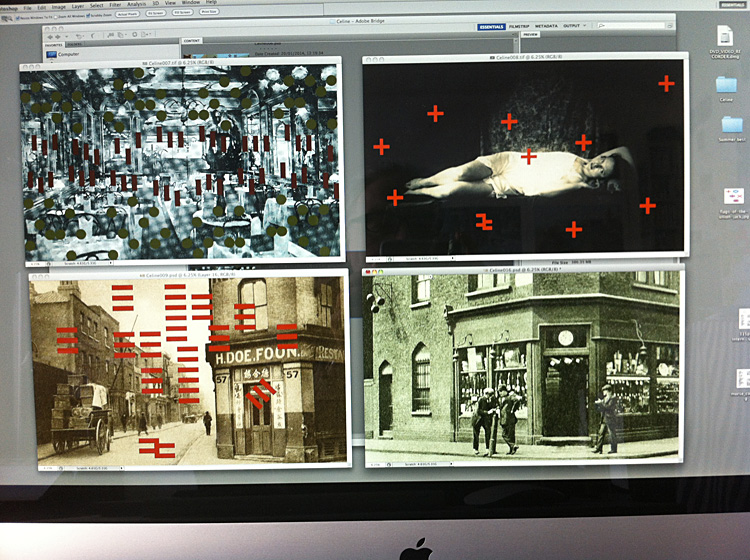750x560 pixels.
Task: Click Bridge return to Photoshop boomerang icon
Action: [93, 36]
